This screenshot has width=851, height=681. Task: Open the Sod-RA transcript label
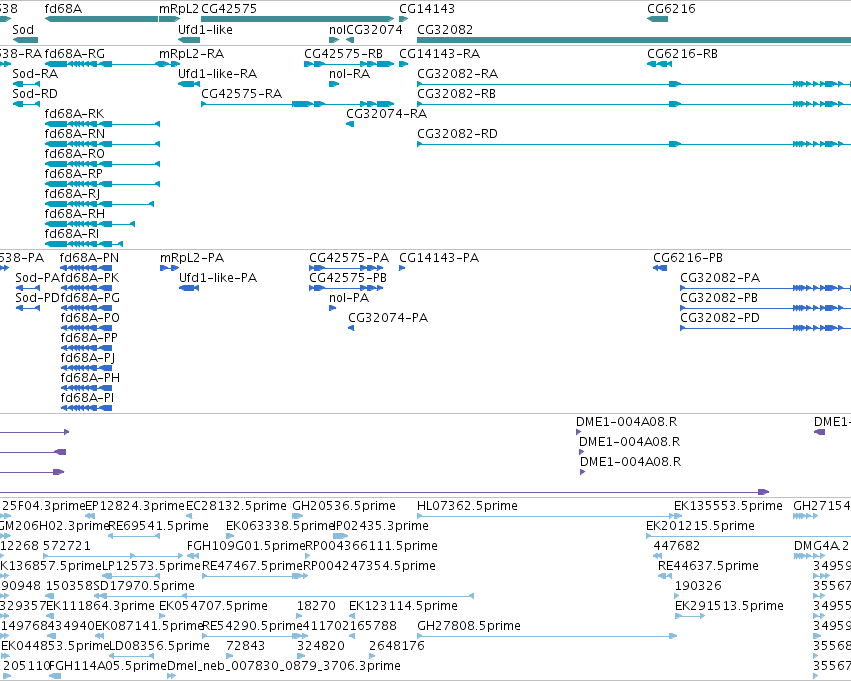pyautogui.click(x=35, y=74)
